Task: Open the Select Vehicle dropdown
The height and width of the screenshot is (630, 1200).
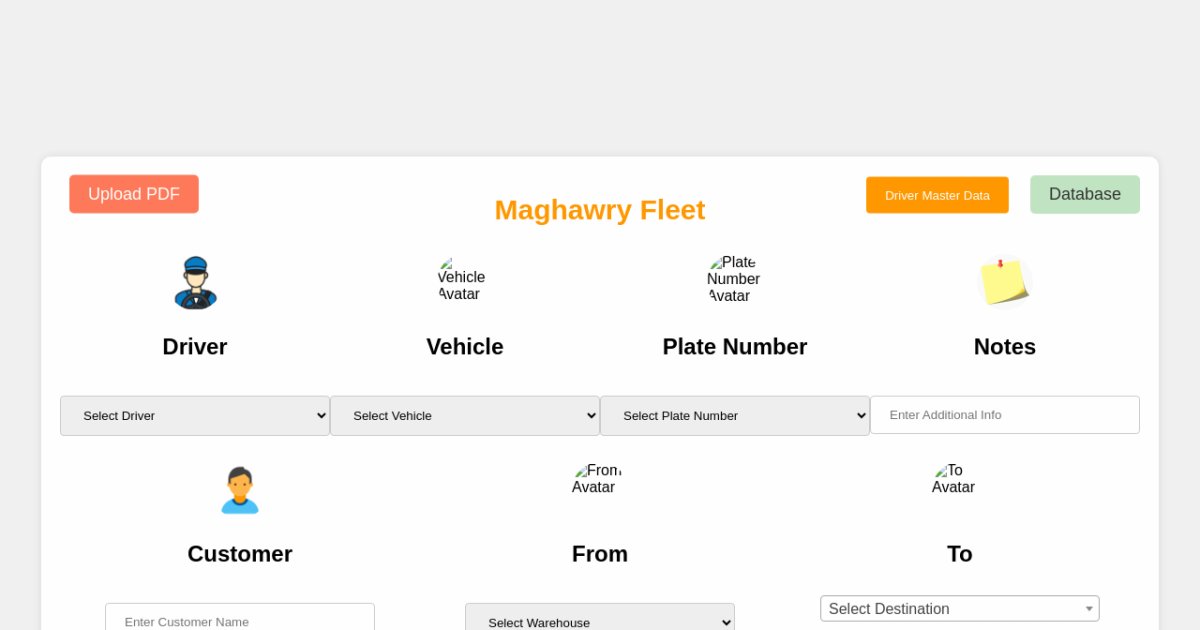Action: coord(465,415)
